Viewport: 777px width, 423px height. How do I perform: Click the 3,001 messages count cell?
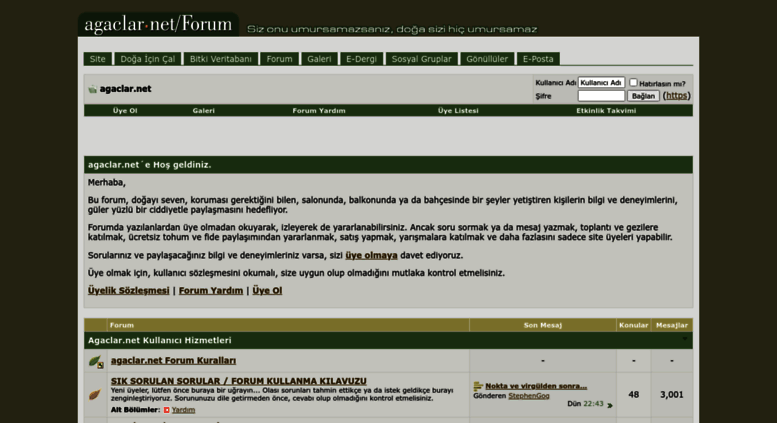672,395
